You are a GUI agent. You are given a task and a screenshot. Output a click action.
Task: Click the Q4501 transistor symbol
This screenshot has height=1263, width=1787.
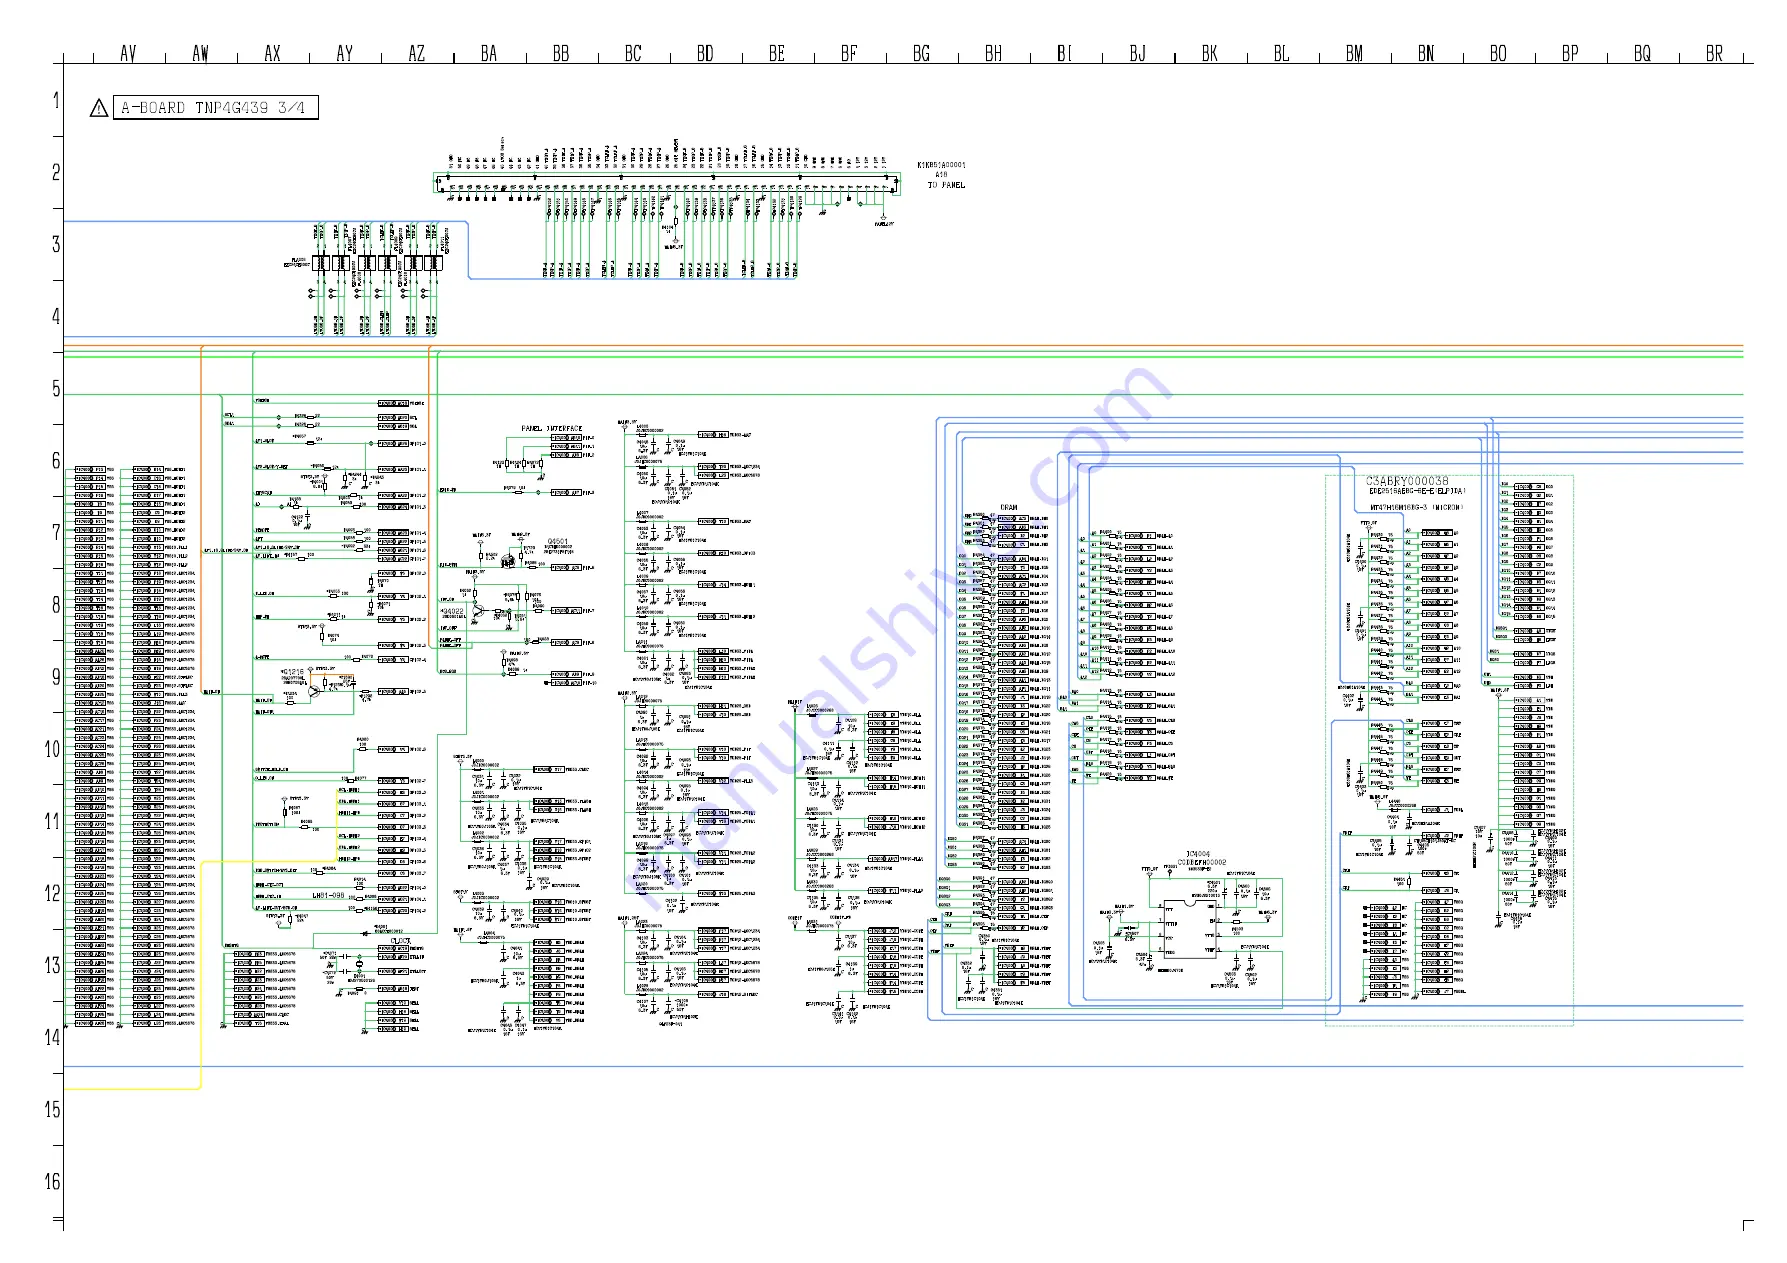pos(509,562)
